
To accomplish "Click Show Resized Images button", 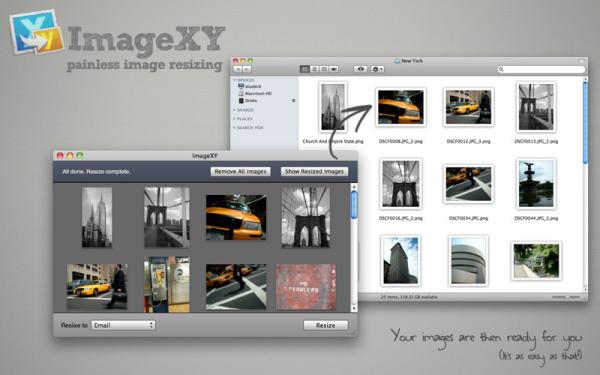I will tap(314, 171).
